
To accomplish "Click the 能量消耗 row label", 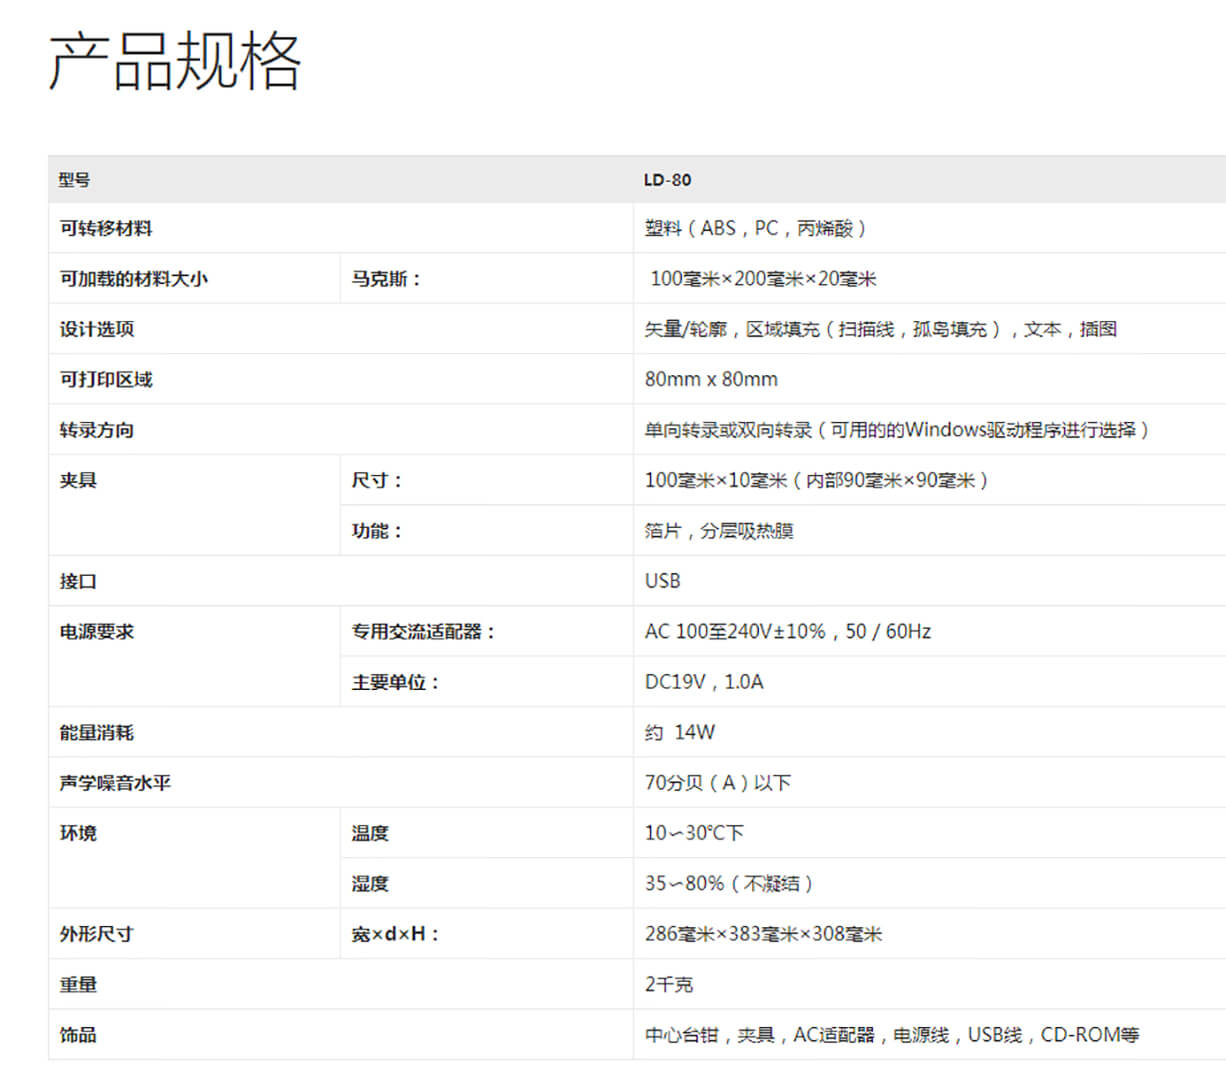I will 97,733.
